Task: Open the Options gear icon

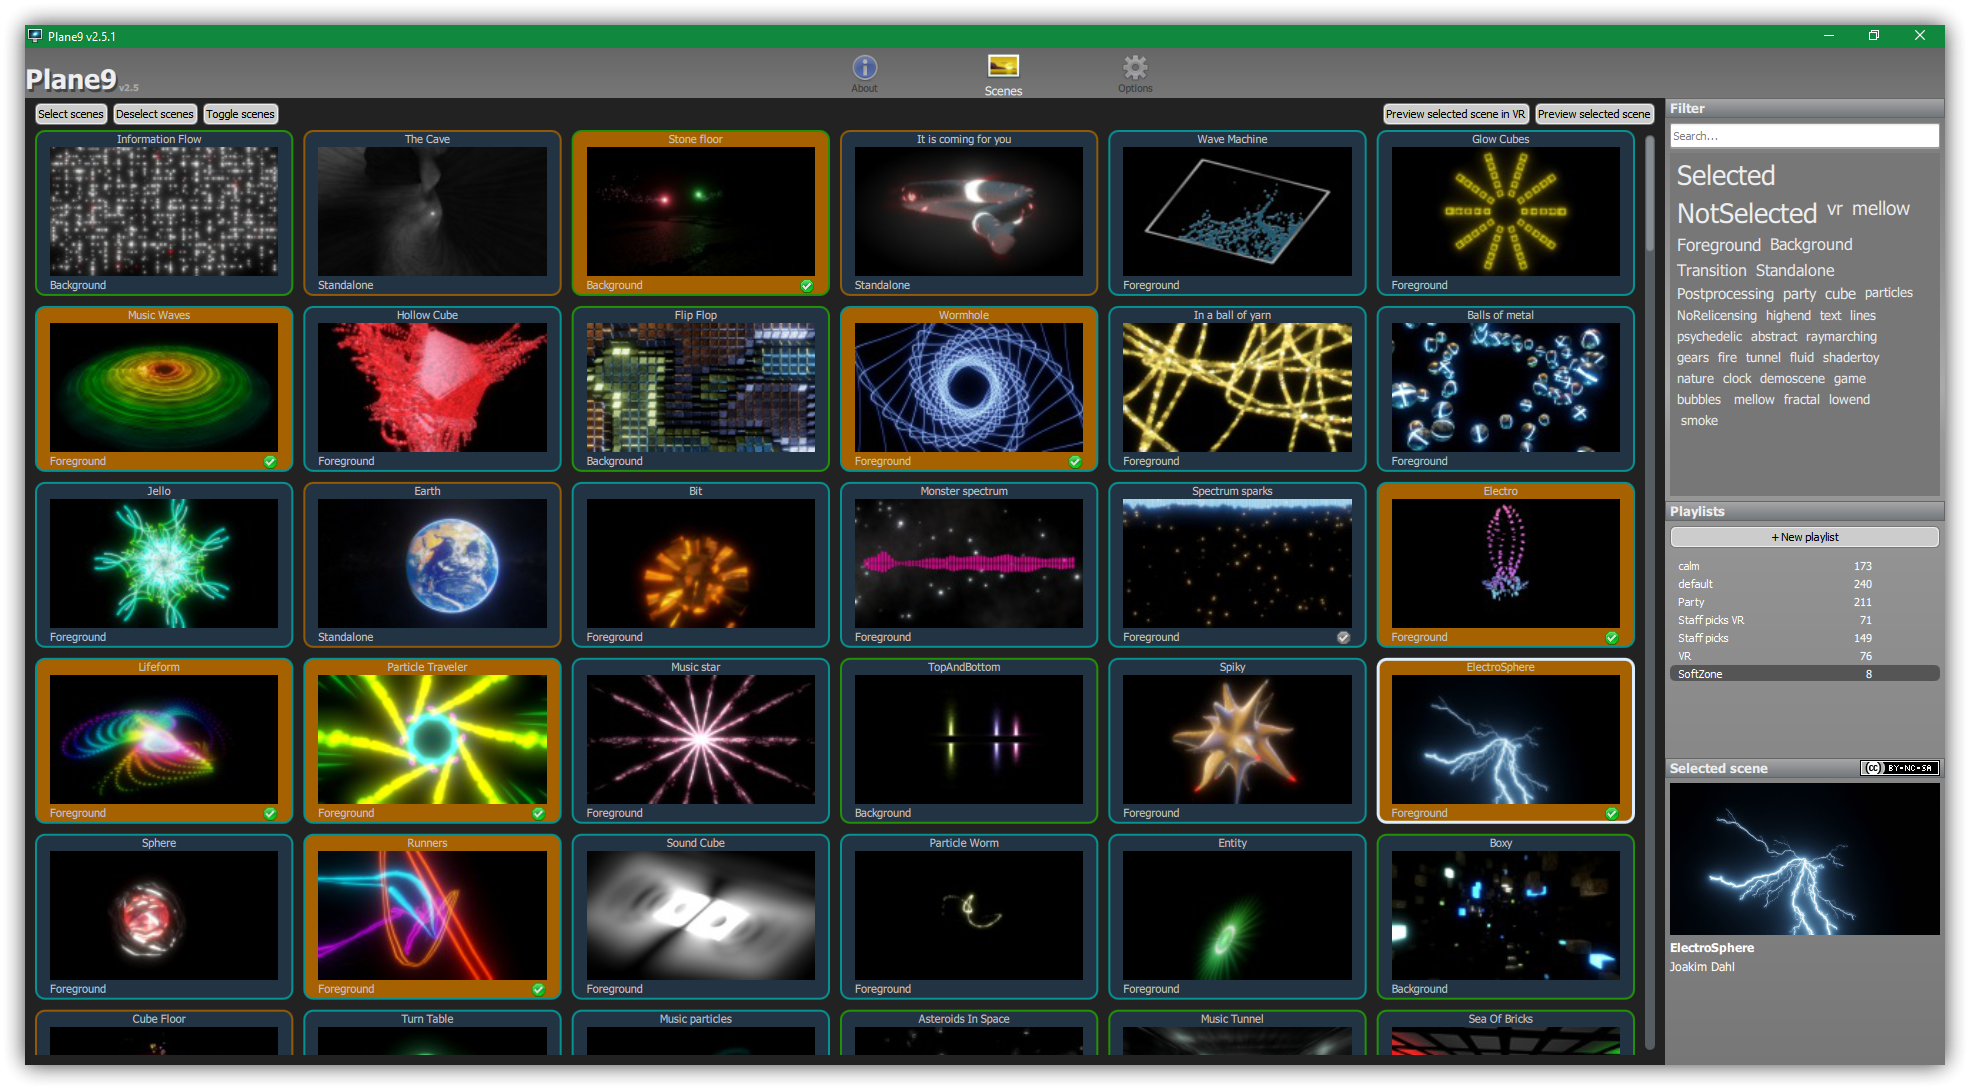Action: click(x=1134, y=68)
